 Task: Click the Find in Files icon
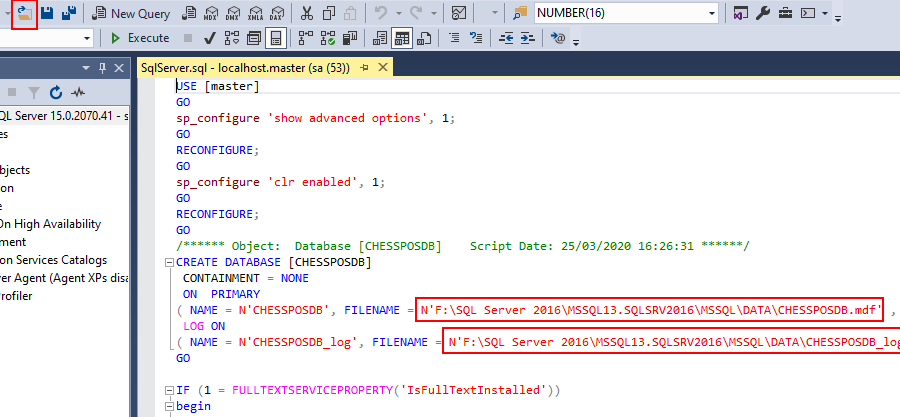[519, 14]
